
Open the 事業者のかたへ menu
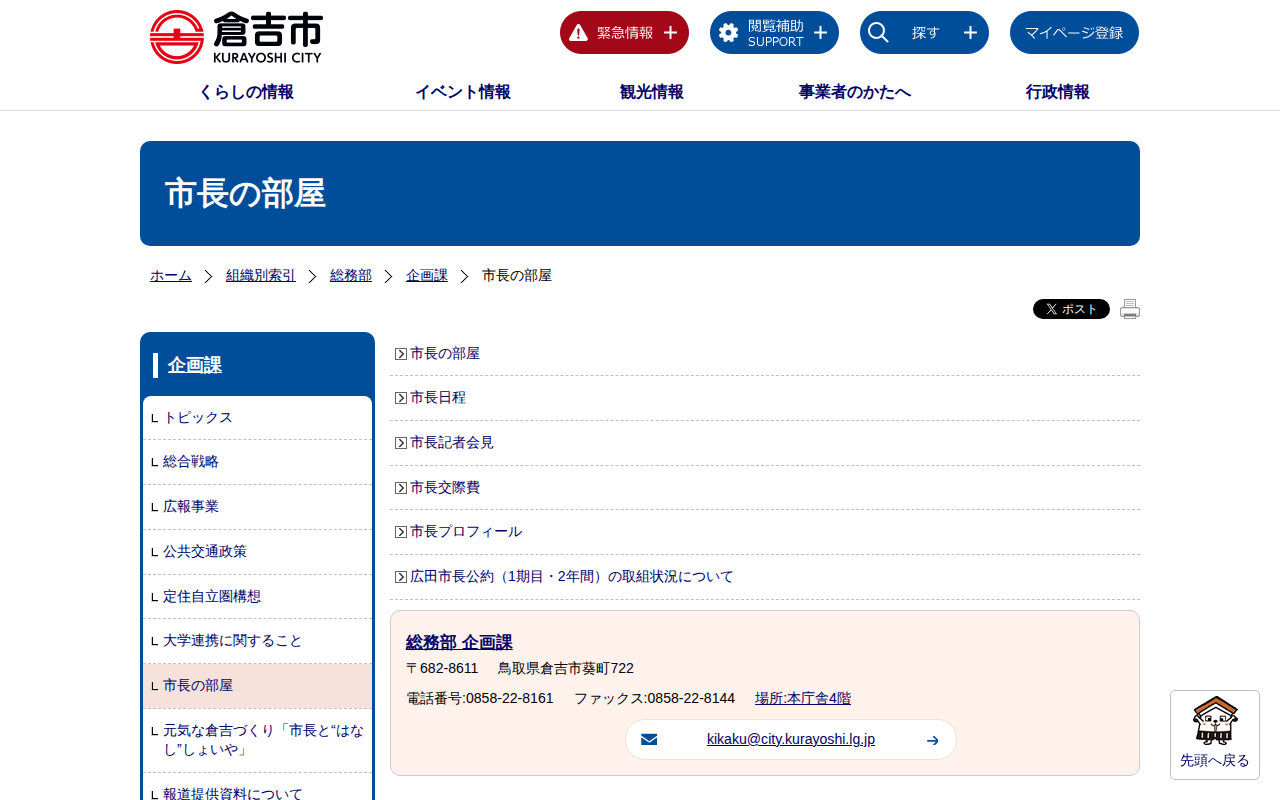point(855,92)
